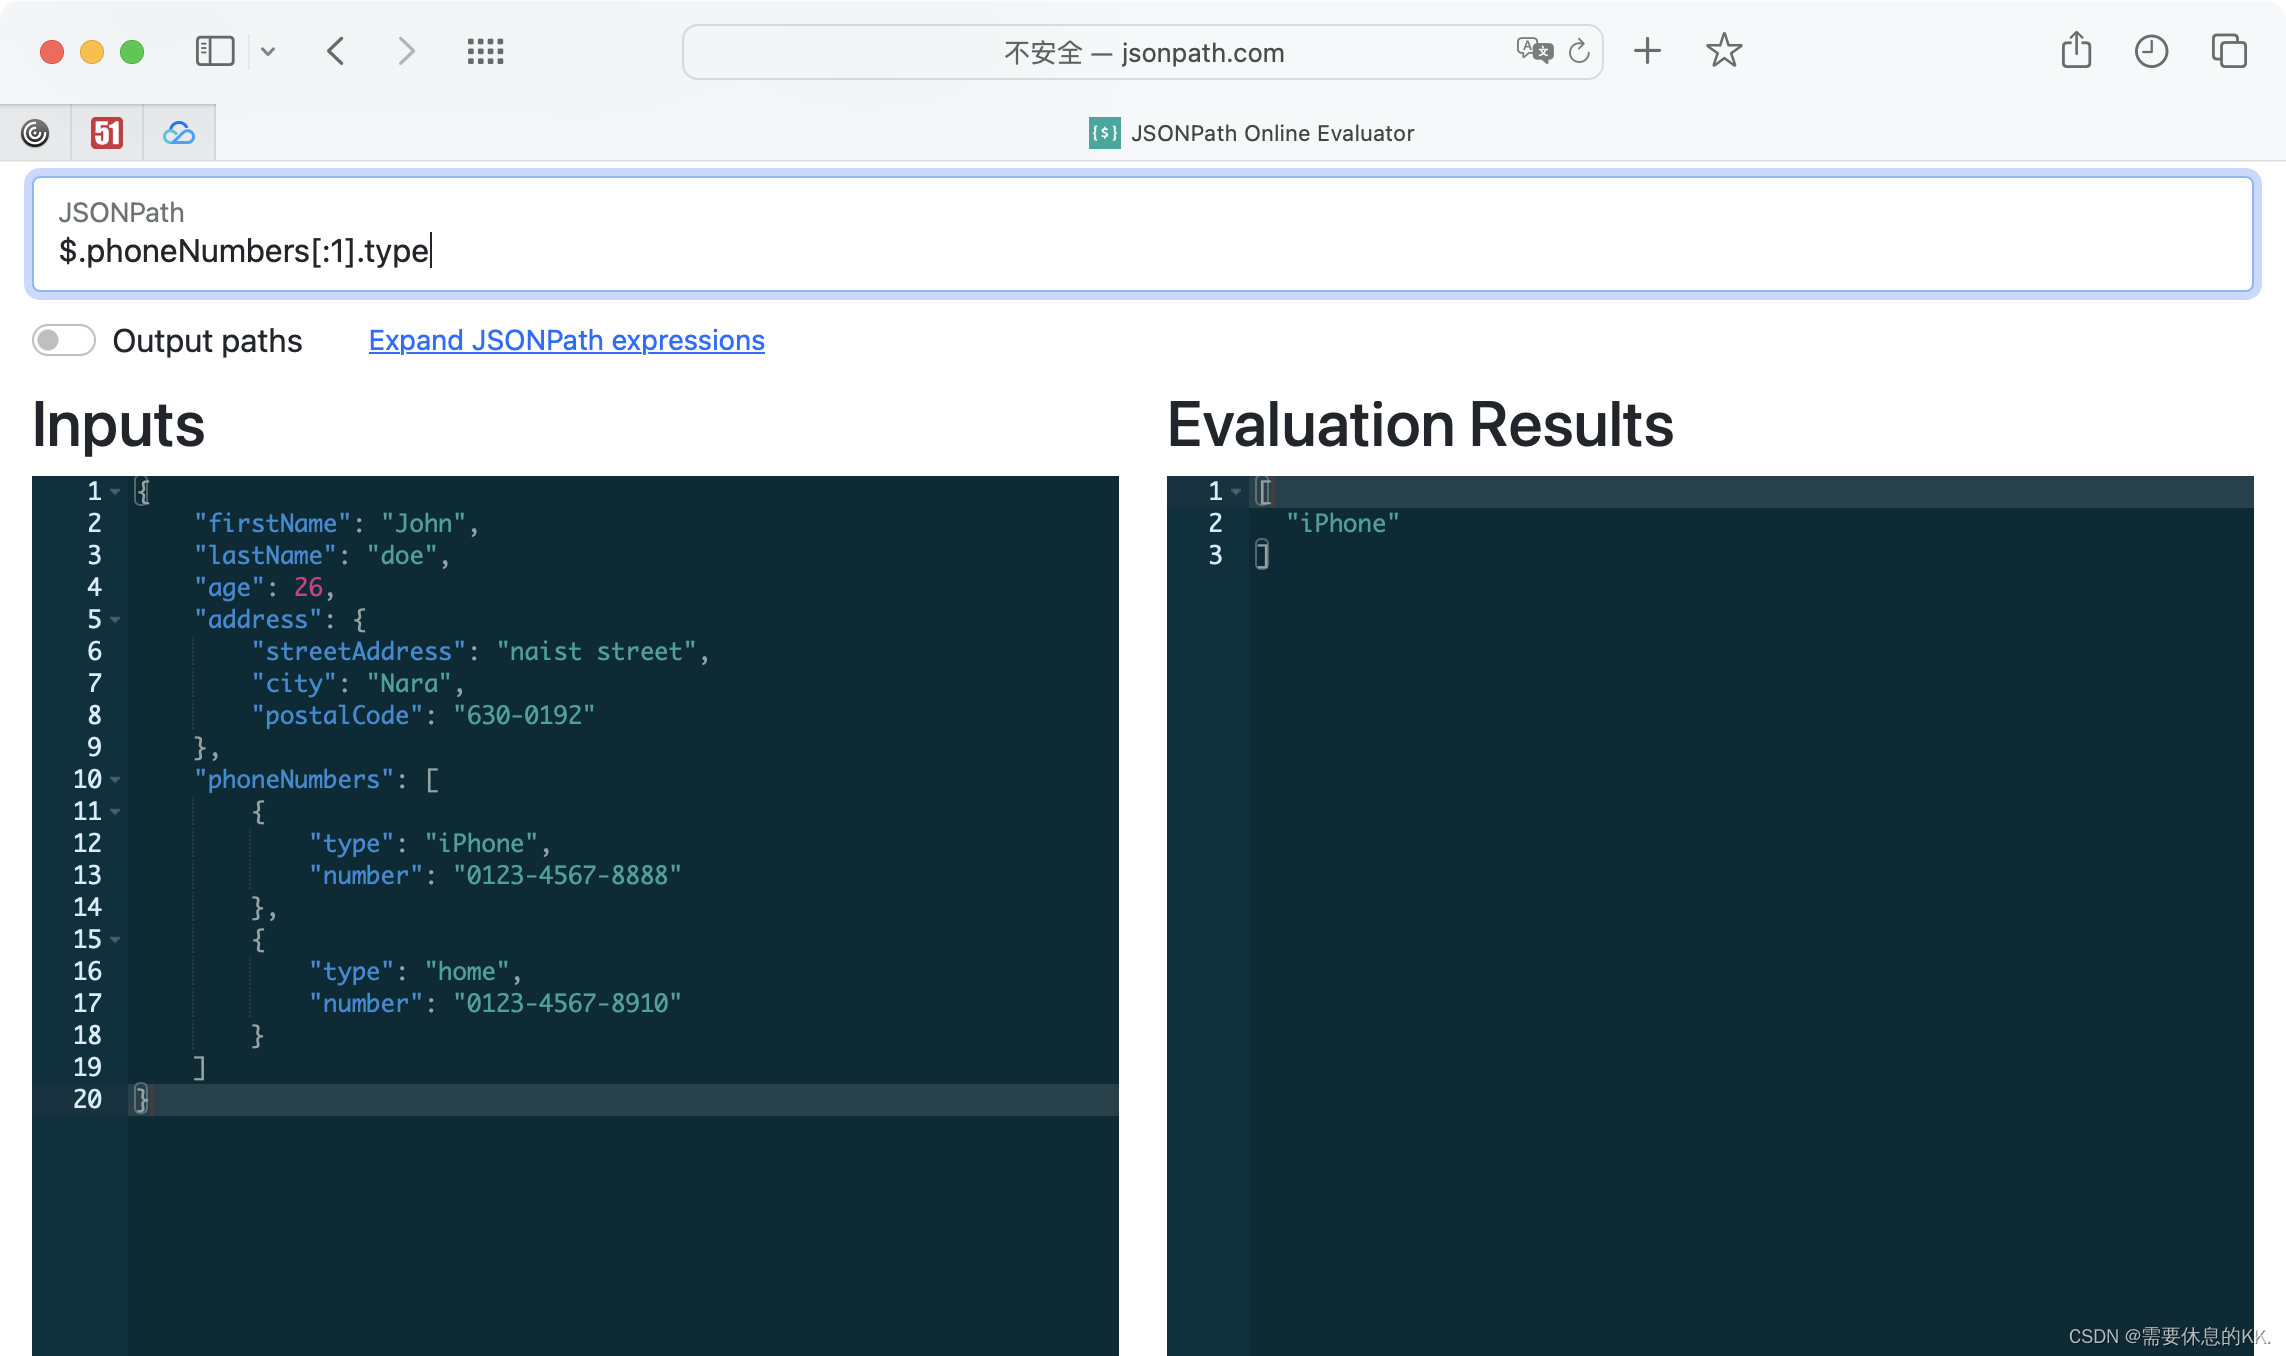Open Expand JSONPath expressions link
This screenshot has width=2286, height=1356.
pyautogui.click(x=566, y=341)
